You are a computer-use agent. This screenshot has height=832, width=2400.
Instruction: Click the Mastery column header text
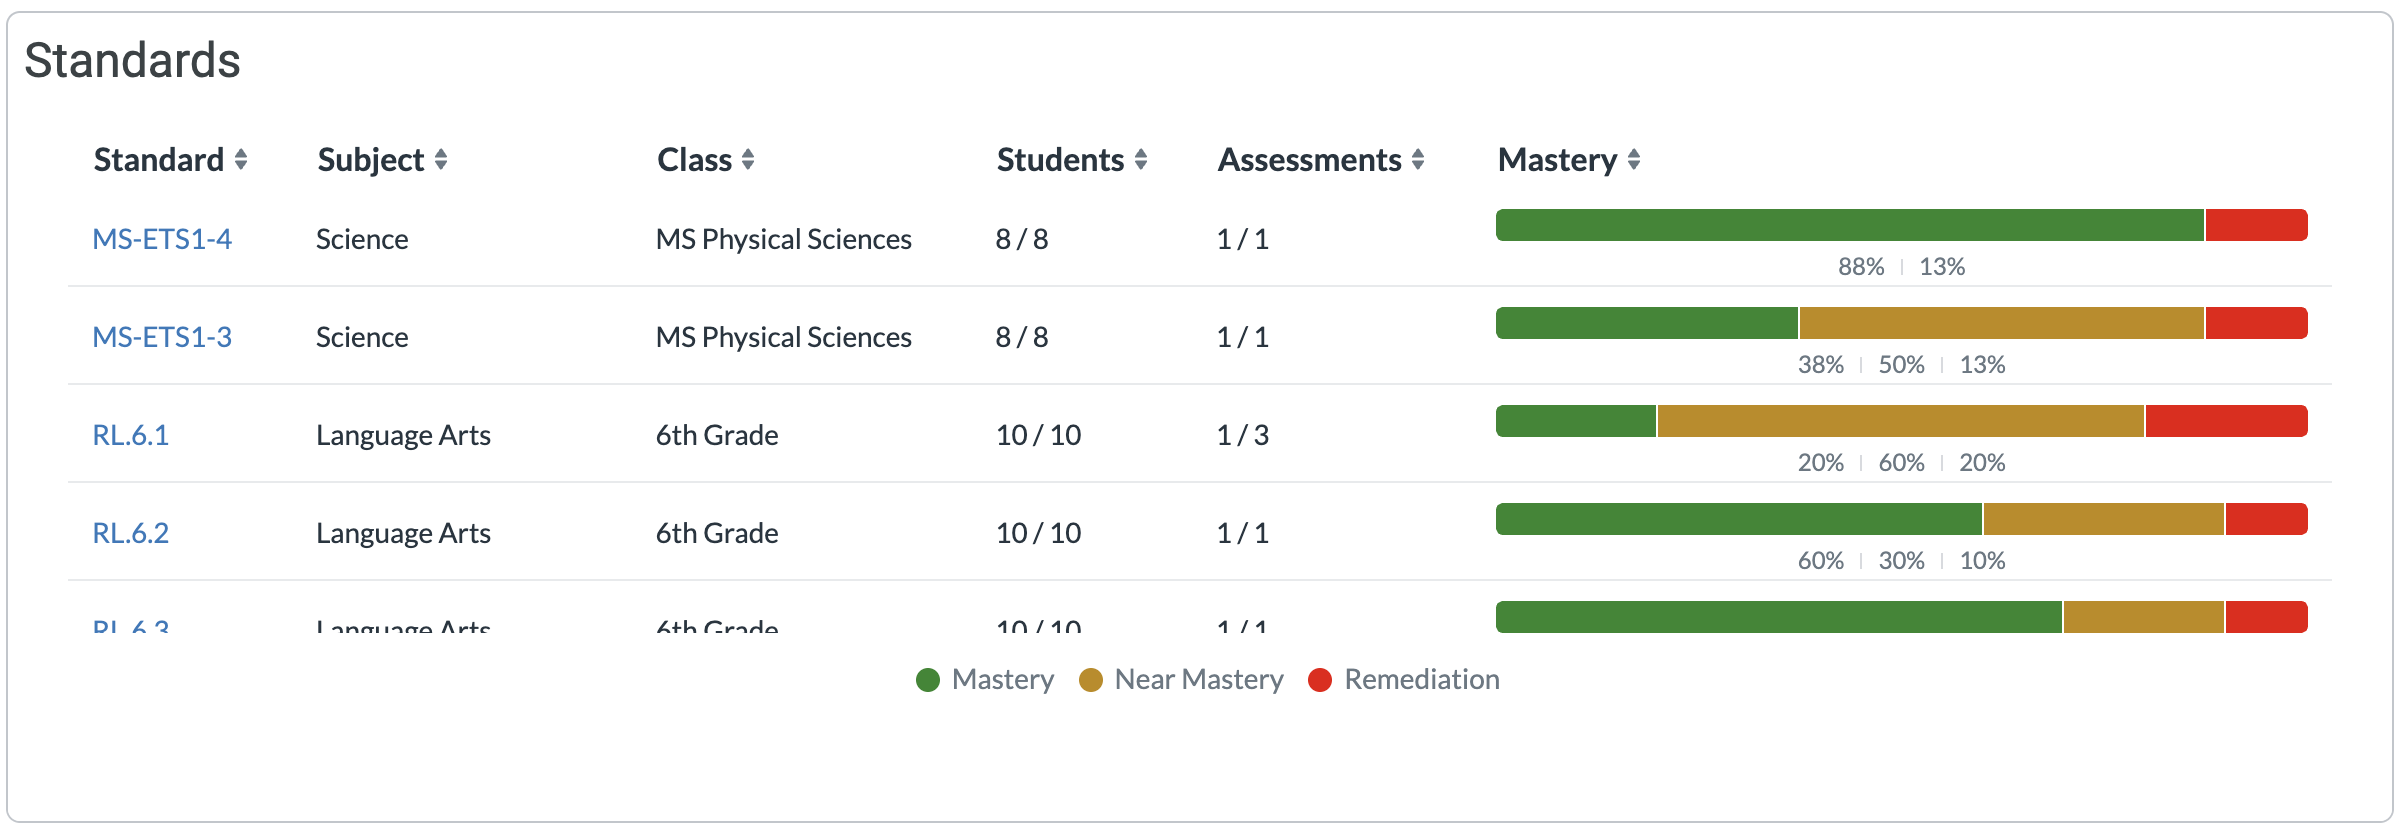tap(1557, 160)
